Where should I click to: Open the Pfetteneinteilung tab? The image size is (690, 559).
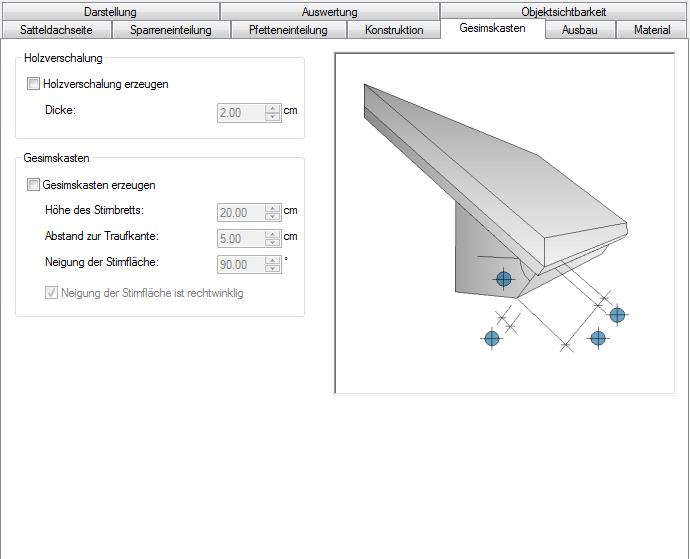pyautogui.click(x=288, y=30)
